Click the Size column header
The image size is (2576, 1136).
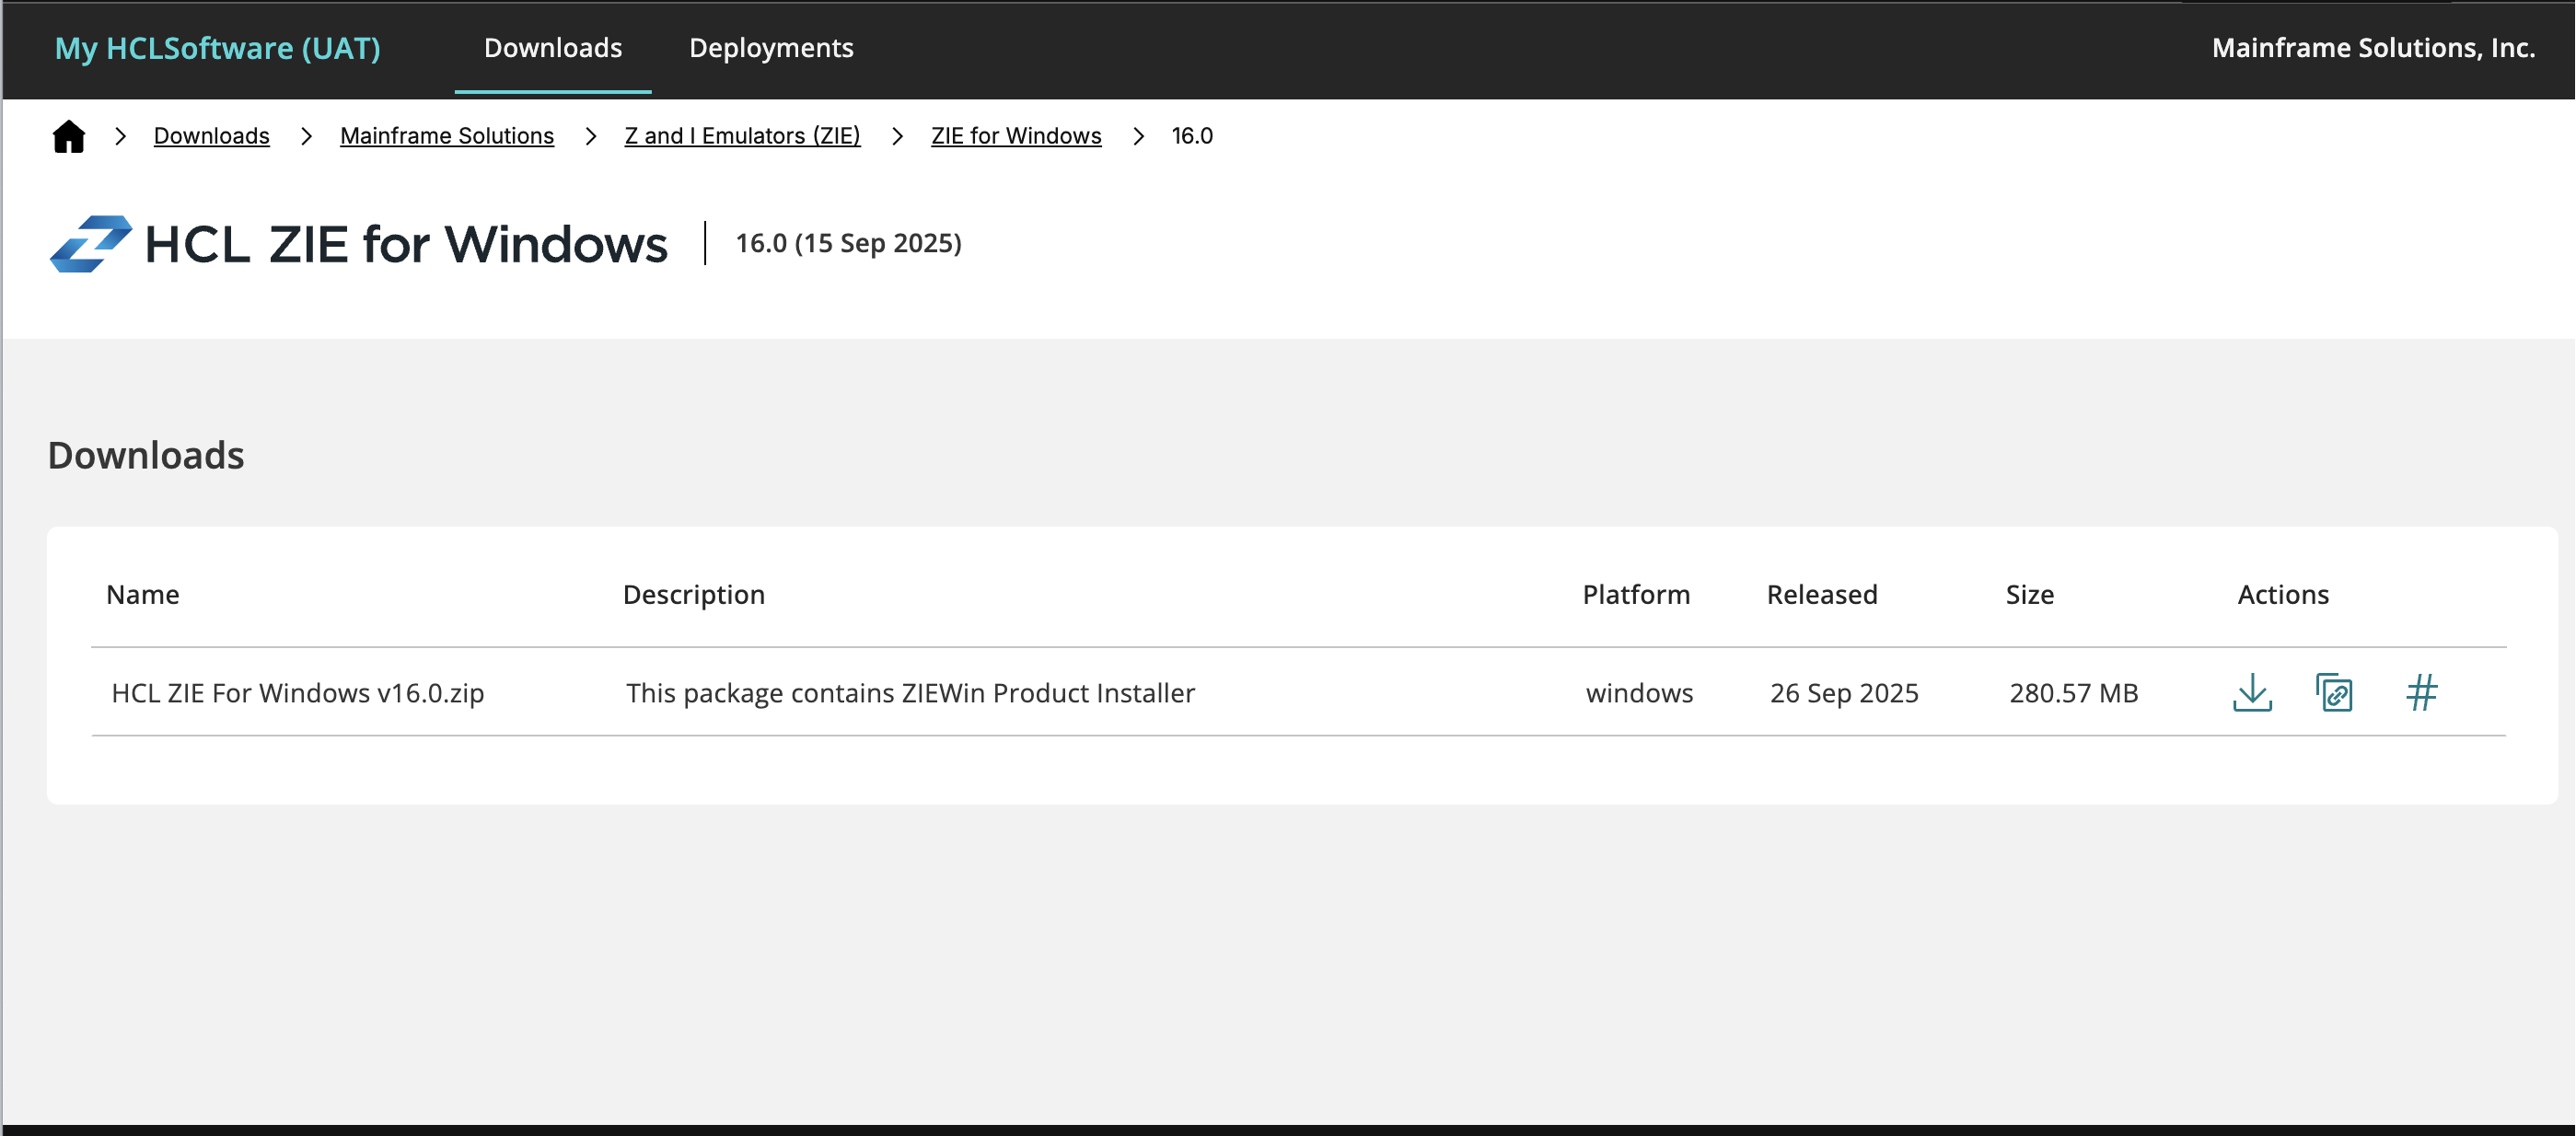click(x=2029, y=595)
